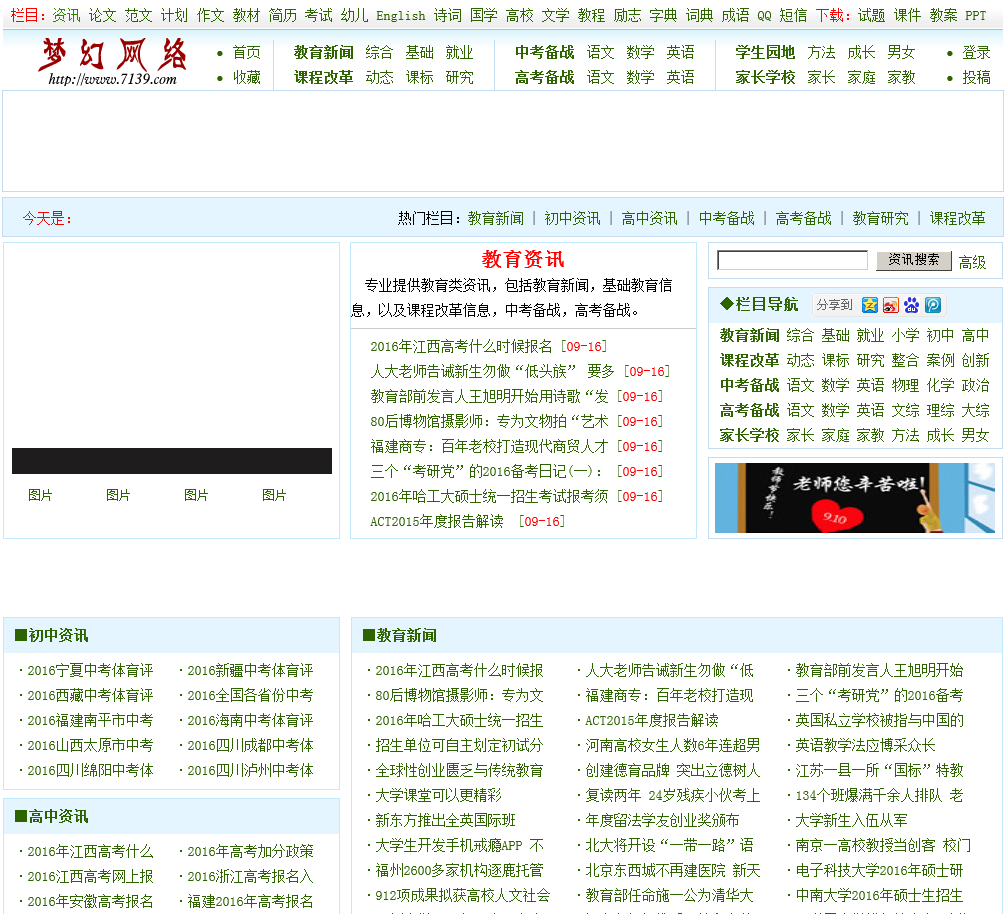Select 成语 in the top 栏目 bar
This screenshot has width=1005, height=914.
(x=735, y=15)
